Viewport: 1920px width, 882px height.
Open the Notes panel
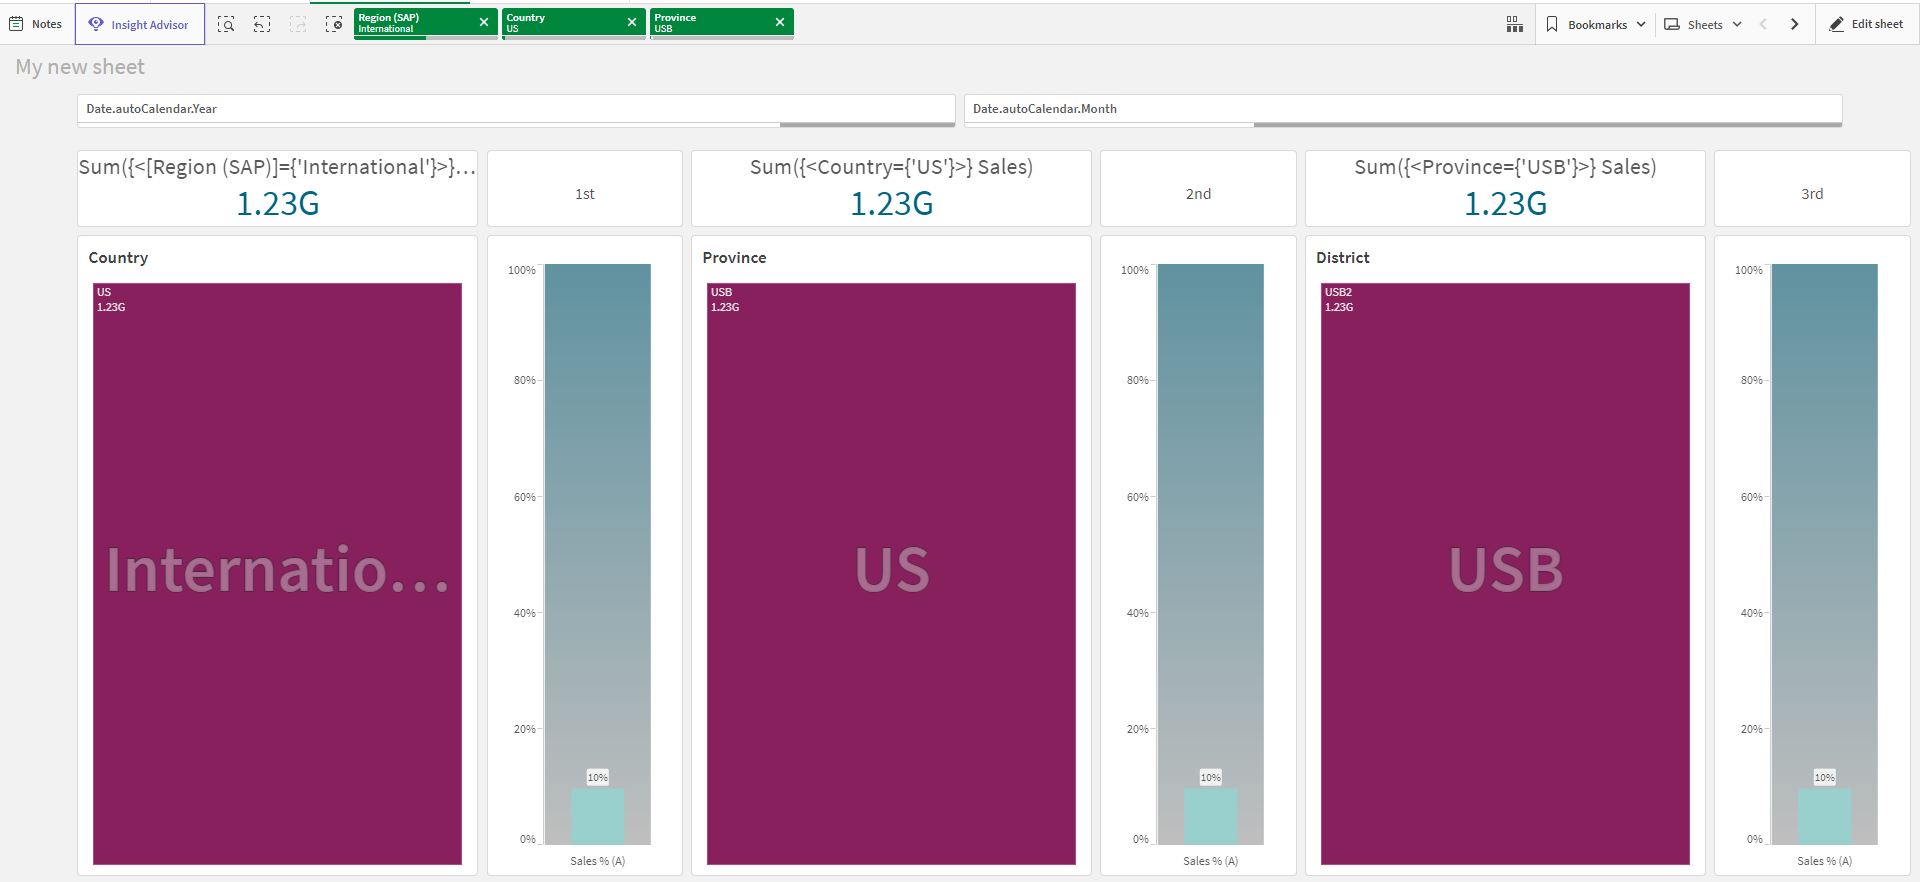[36, 24]
